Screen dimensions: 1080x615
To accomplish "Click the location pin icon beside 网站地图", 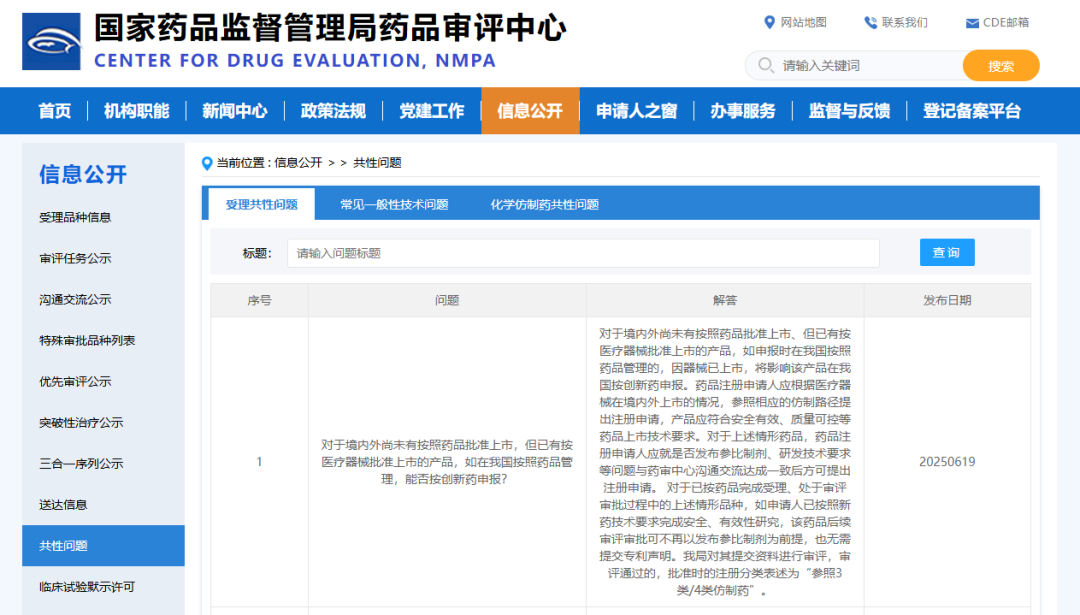I will click(x=768, y=22).
